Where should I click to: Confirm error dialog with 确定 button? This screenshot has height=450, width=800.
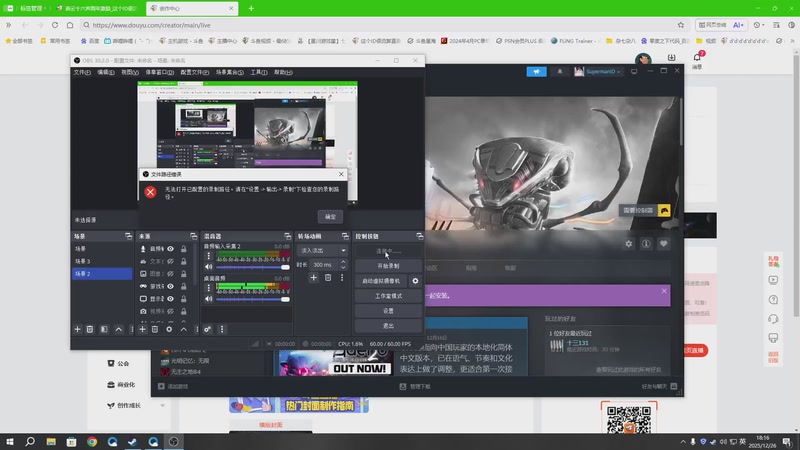coord(330,217)
